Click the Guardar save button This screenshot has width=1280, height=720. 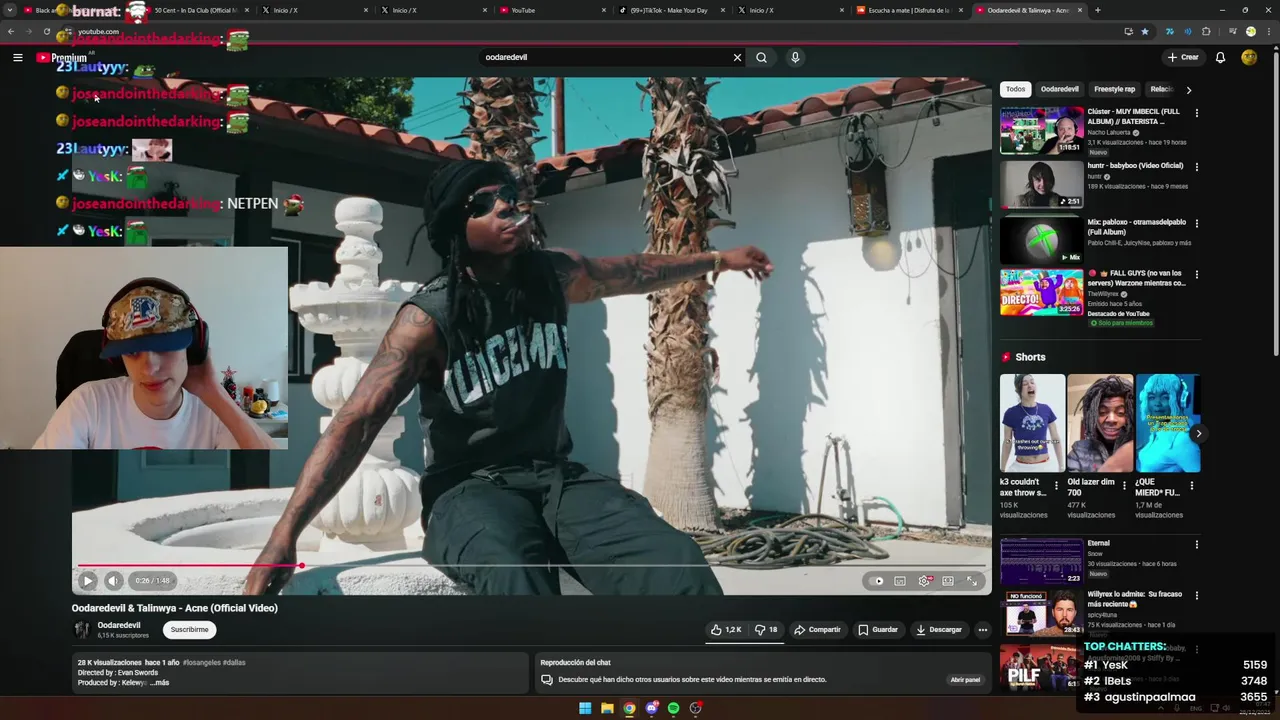point(878,630)
